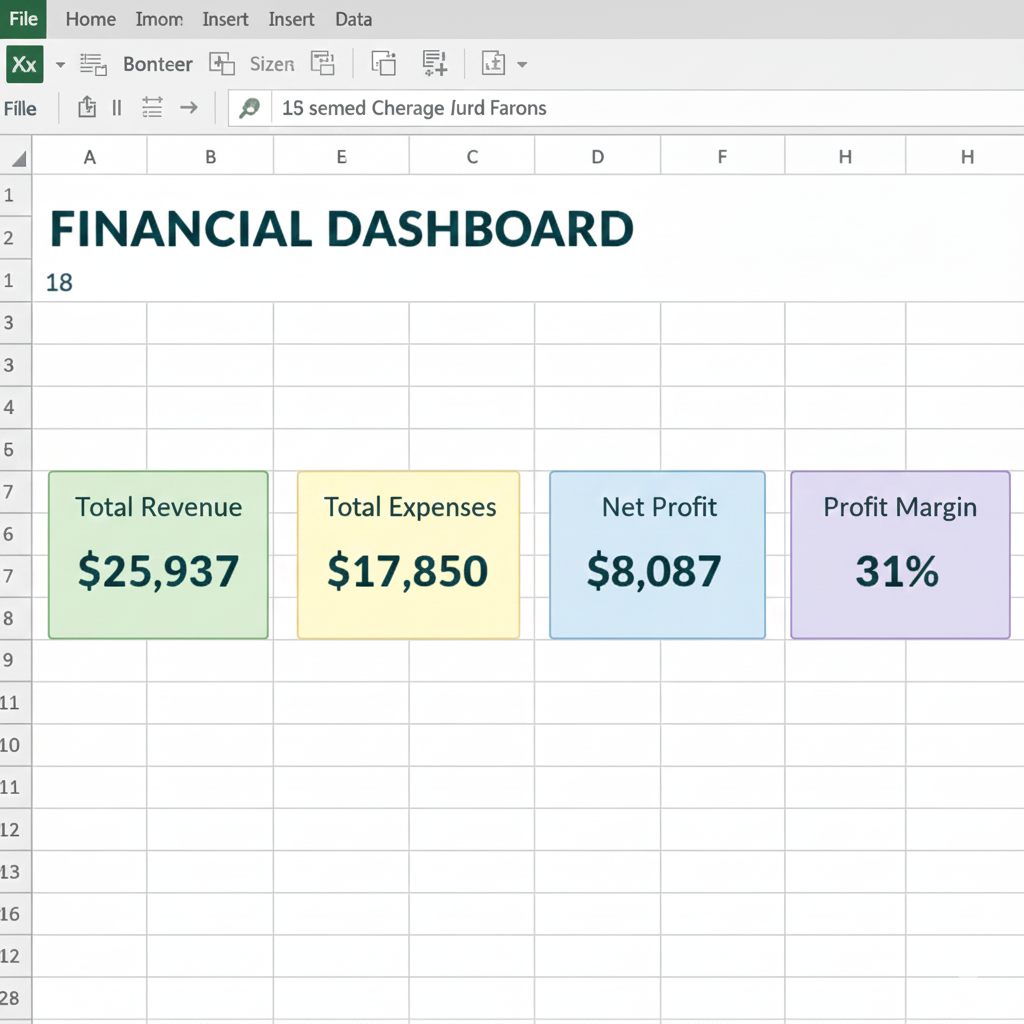Click the two vertical bars icon
The image size is (1024, 1024).
coord(117,108)
